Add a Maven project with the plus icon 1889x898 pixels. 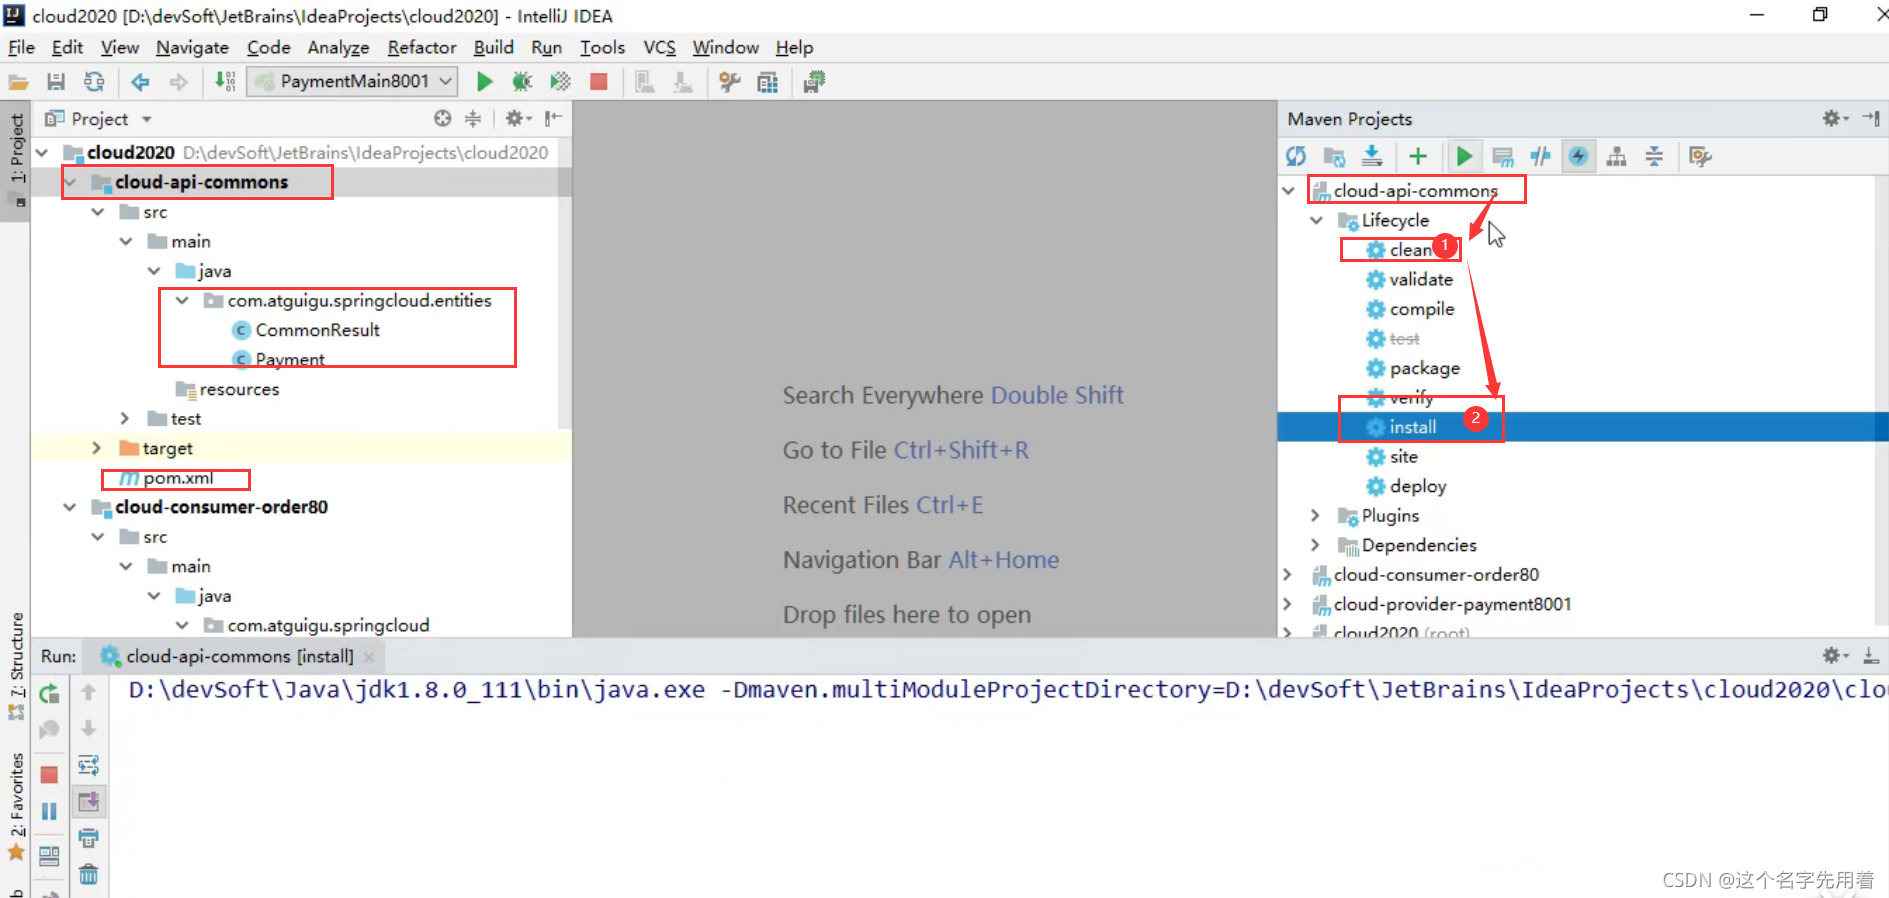1418,156
